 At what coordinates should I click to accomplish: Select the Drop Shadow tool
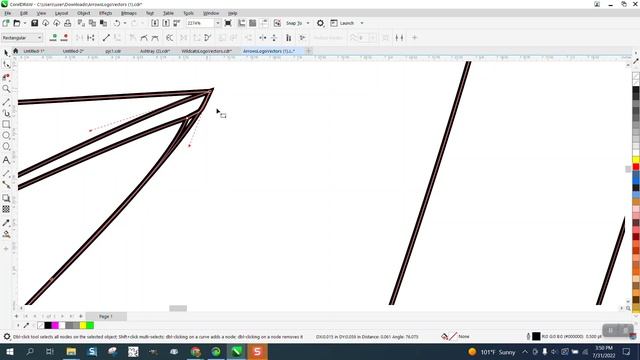(x=6, y=198)
